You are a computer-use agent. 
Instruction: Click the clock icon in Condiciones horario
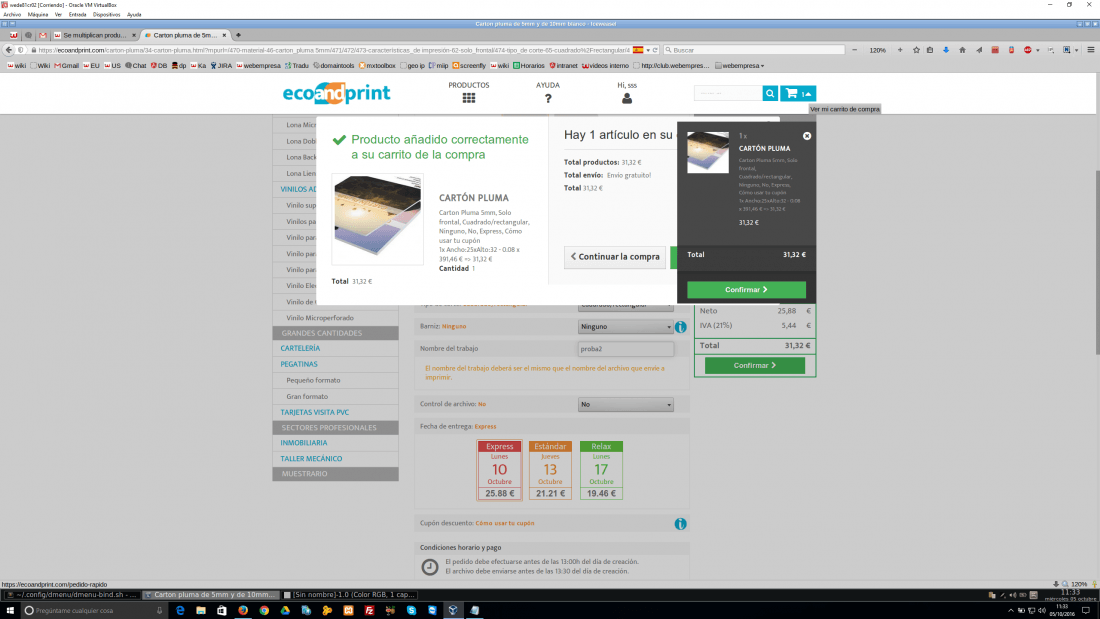pos(429,566)
